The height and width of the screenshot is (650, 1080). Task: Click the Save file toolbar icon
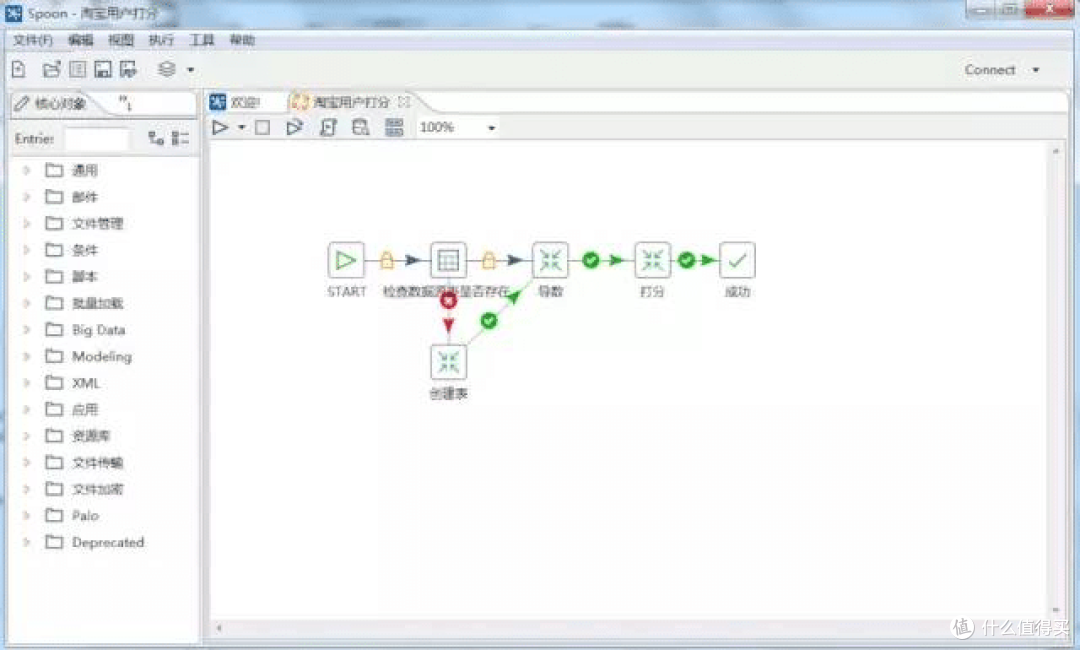(x=103, y=69)
